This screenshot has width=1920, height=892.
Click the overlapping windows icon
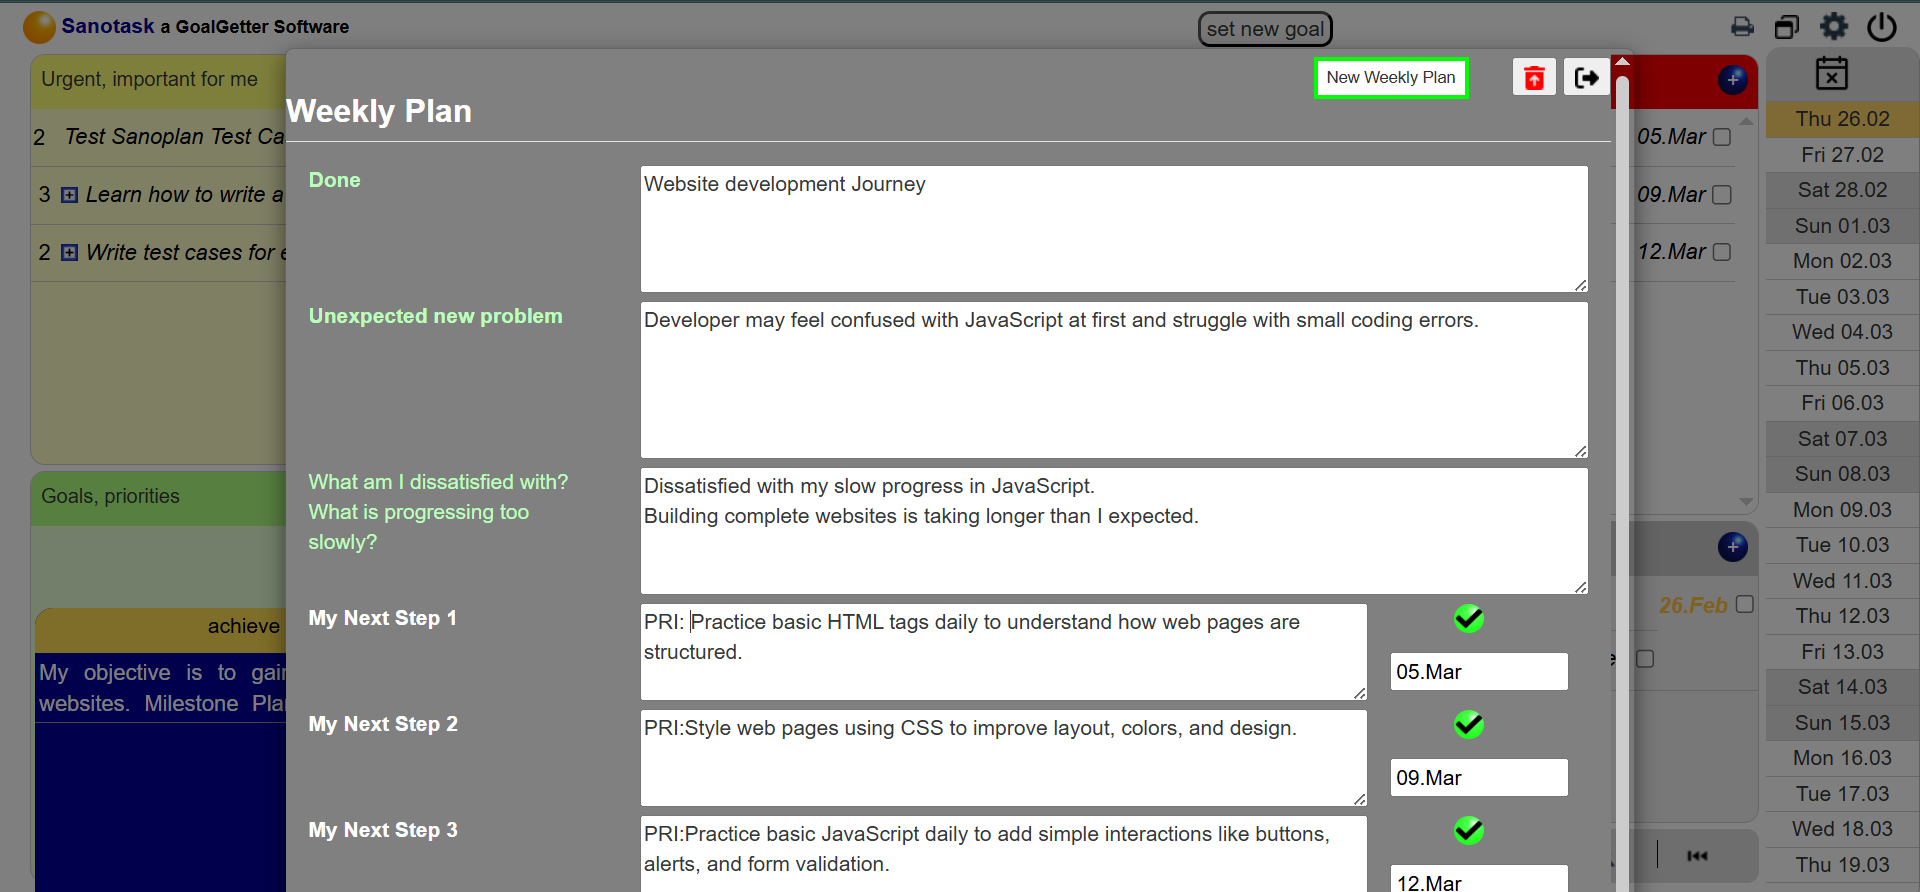[x=1787, y=27]
